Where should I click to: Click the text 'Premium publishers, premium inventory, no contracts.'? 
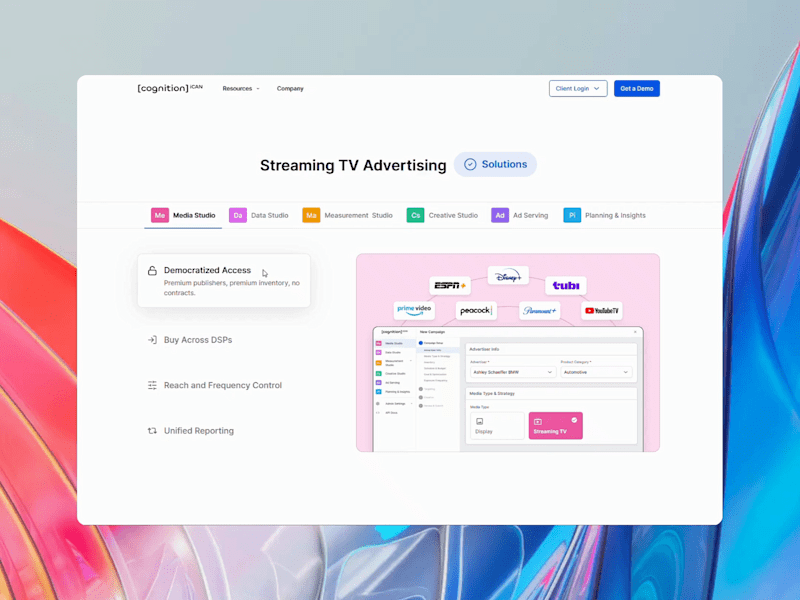pos(232,288)
